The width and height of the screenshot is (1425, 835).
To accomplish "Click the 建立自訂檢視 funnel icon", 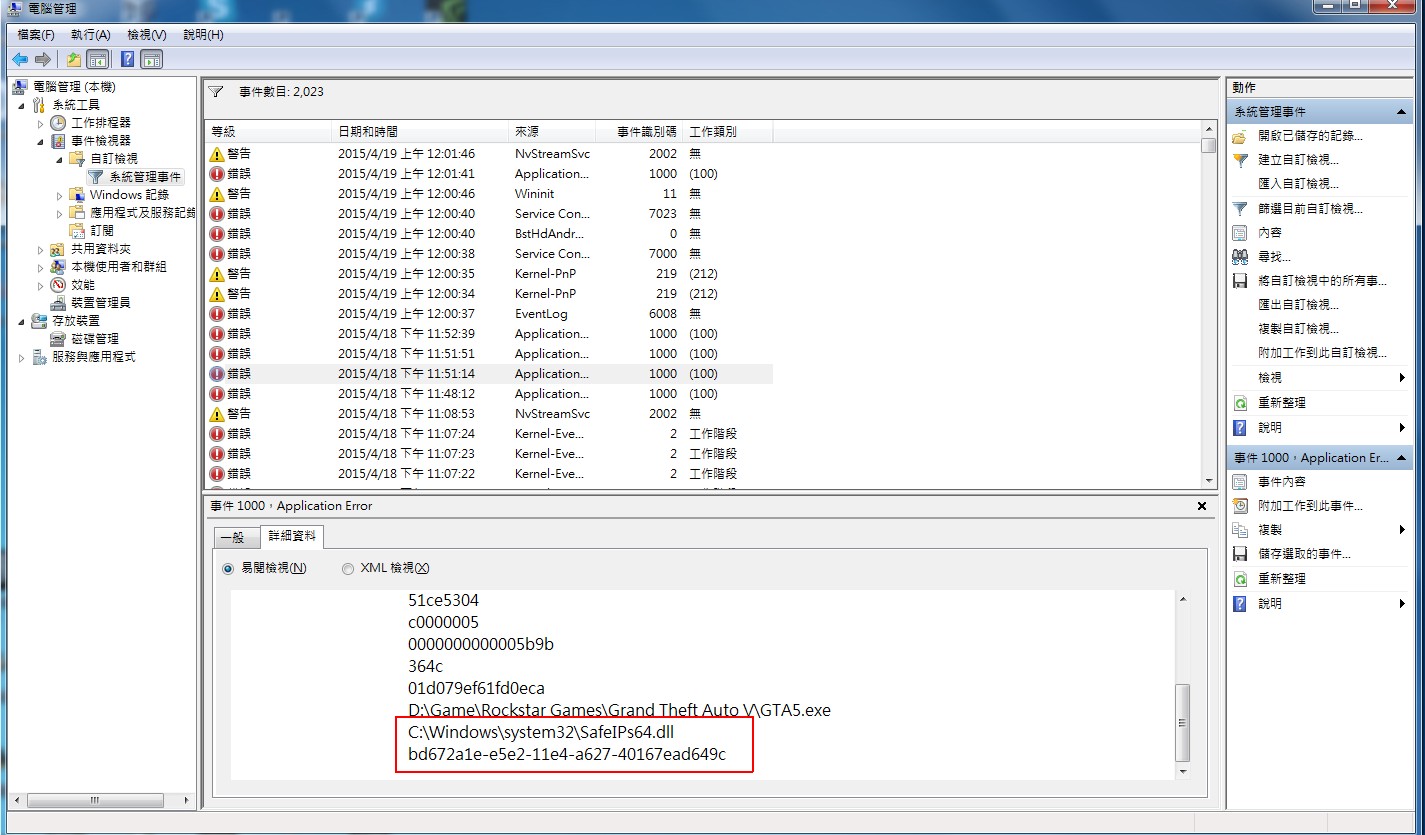I will click(1240, 160).
